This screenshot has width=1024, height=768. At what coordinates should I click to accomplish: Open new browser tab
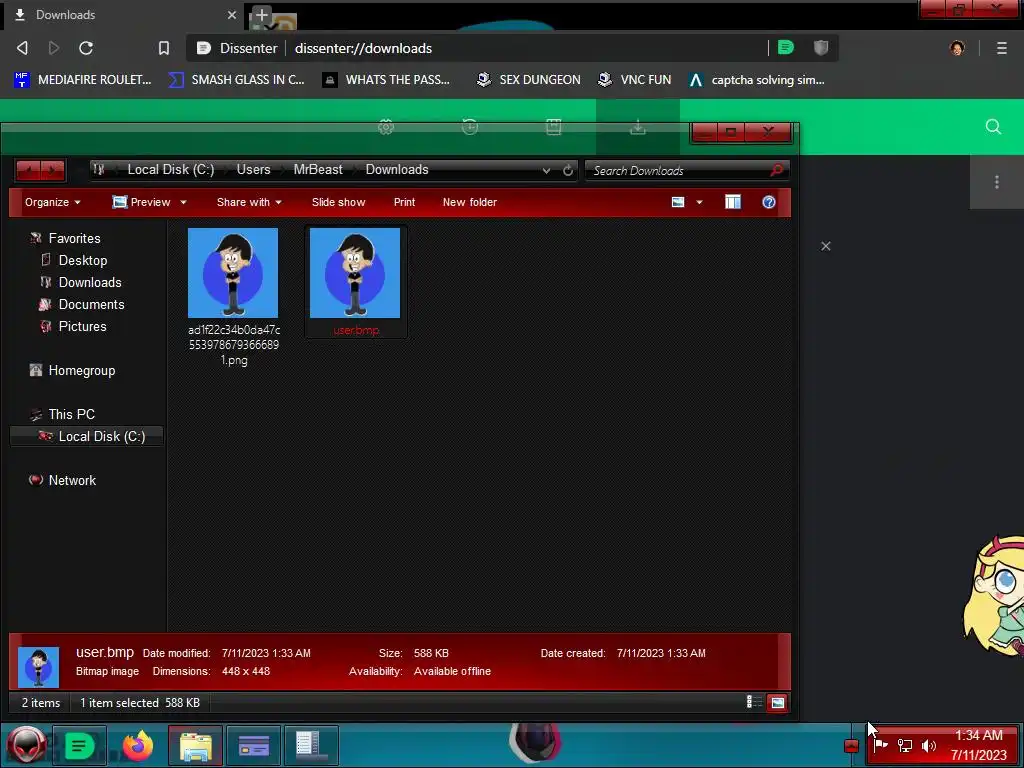261,14
